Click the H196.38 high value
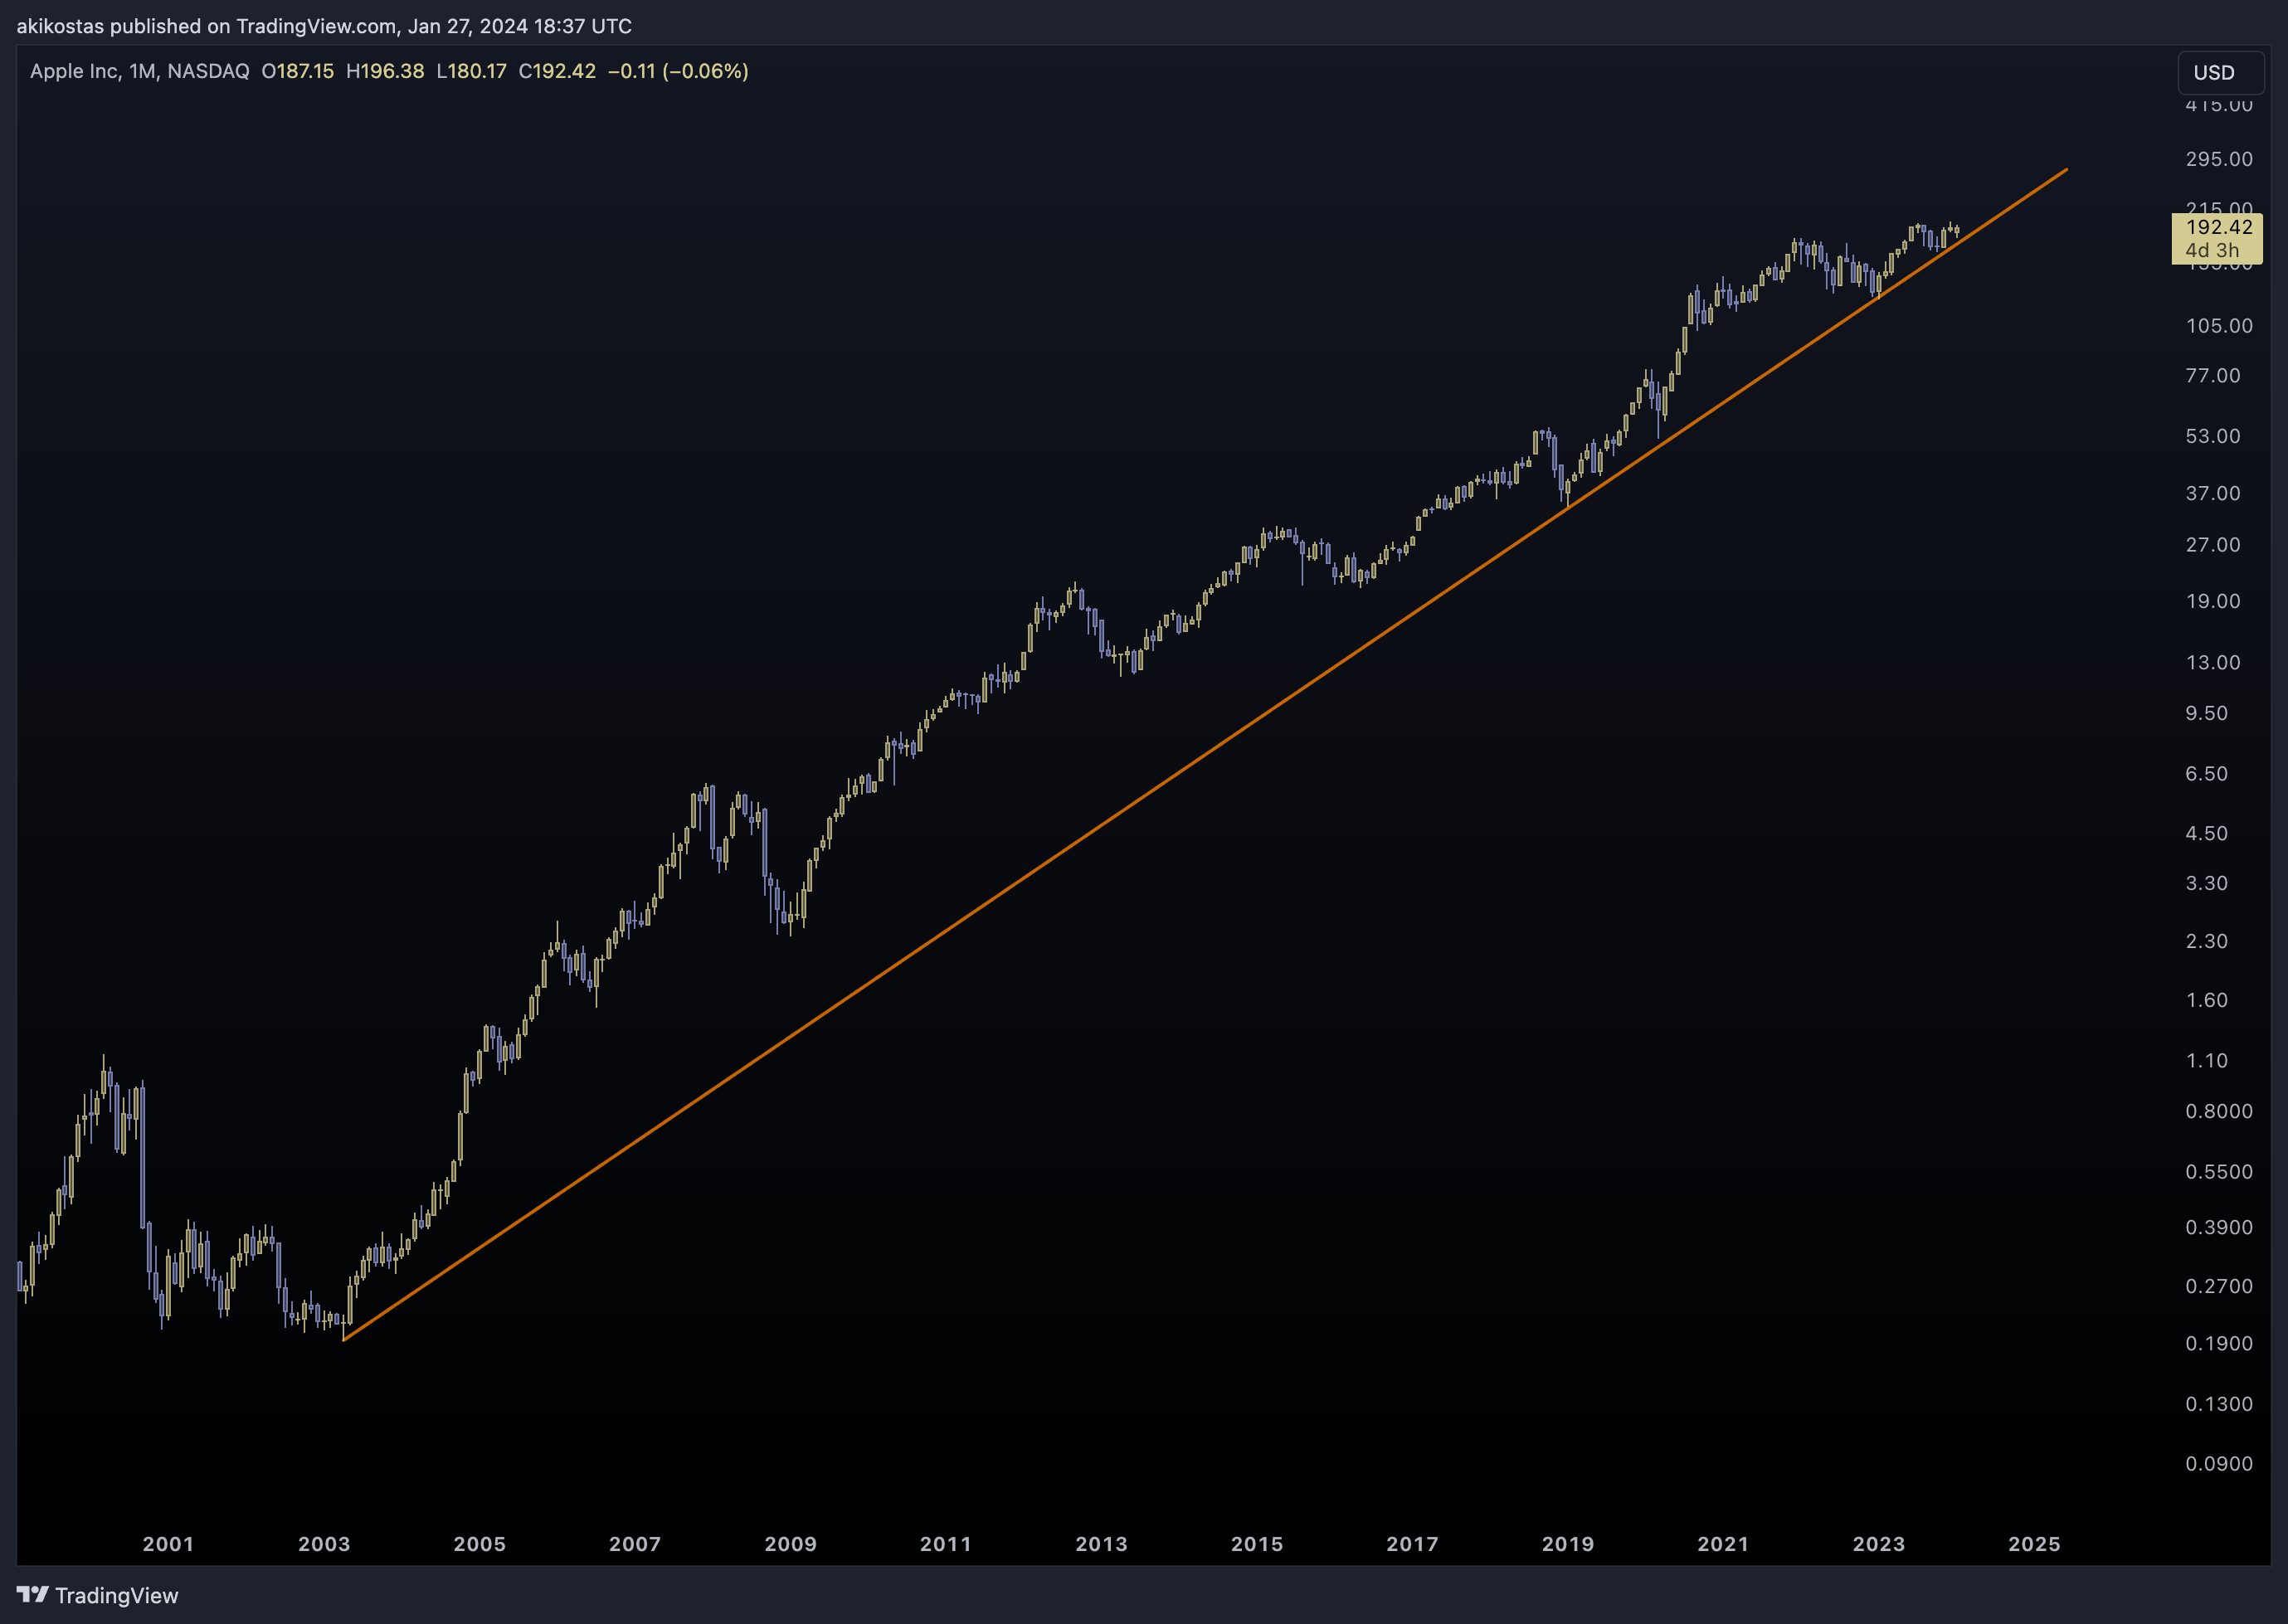This screenshot has height=1624, width=2288. [385, 71]
